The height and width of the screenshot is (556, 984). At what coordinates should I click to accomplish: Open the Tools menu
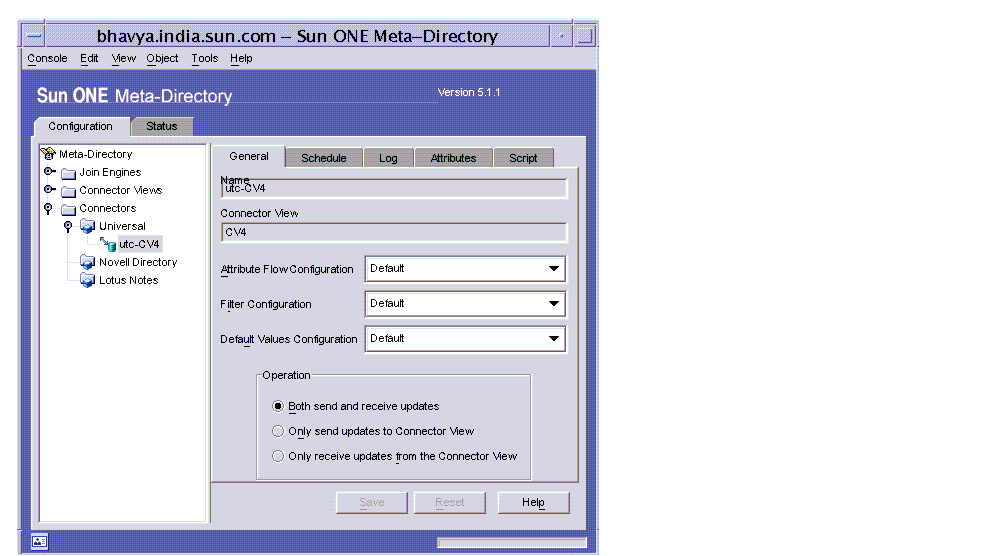[x=205, y=58]
